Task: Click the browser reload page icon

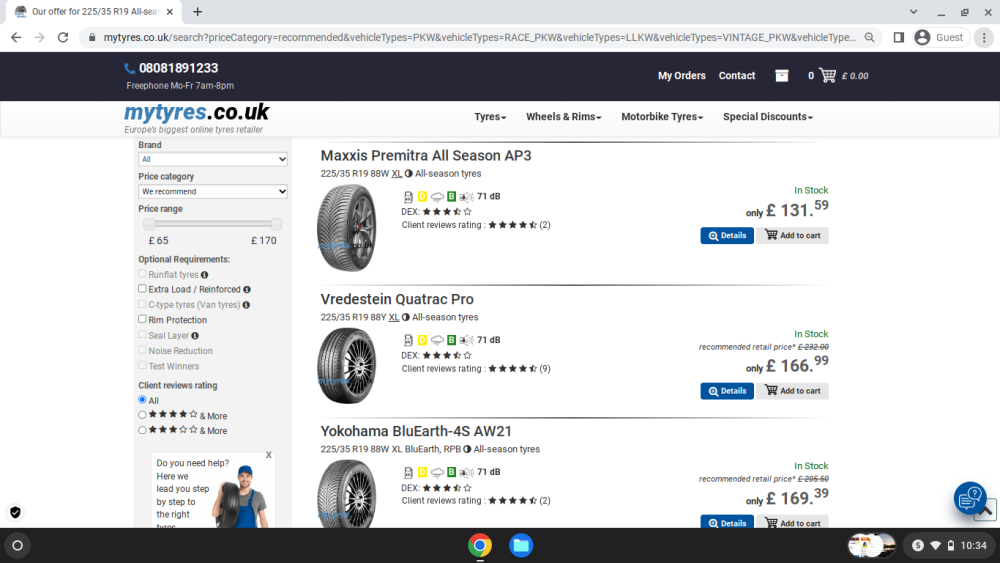Action: tap(62, 38)
